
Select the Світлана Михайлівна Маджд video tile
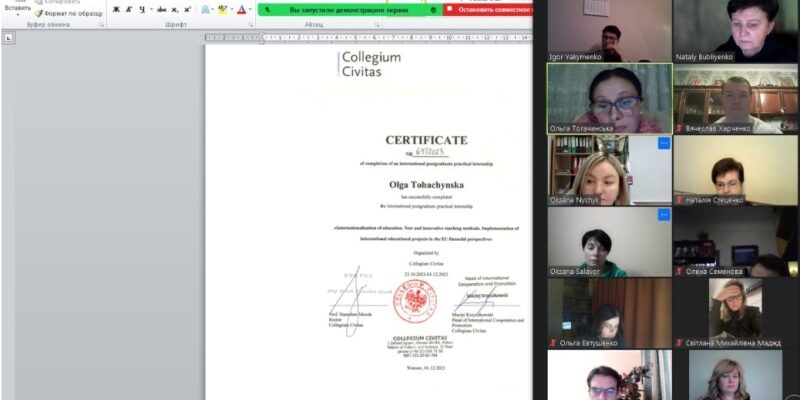point(735,313)
